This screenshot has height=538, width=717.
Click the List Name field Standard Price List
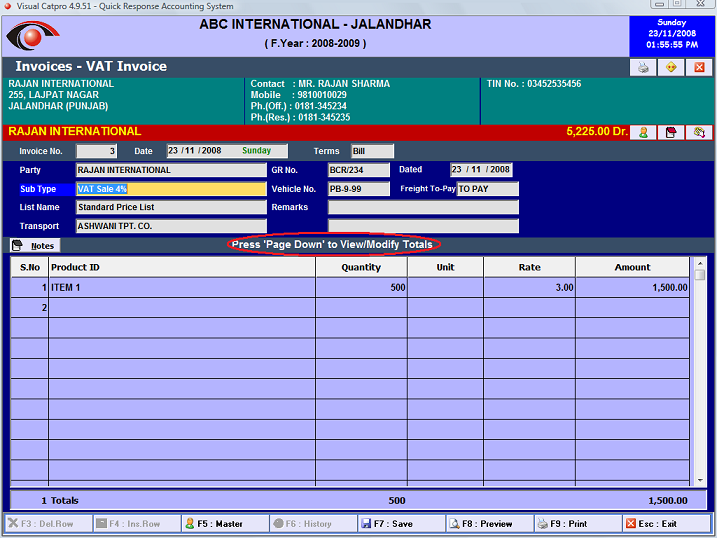(171, 207)
